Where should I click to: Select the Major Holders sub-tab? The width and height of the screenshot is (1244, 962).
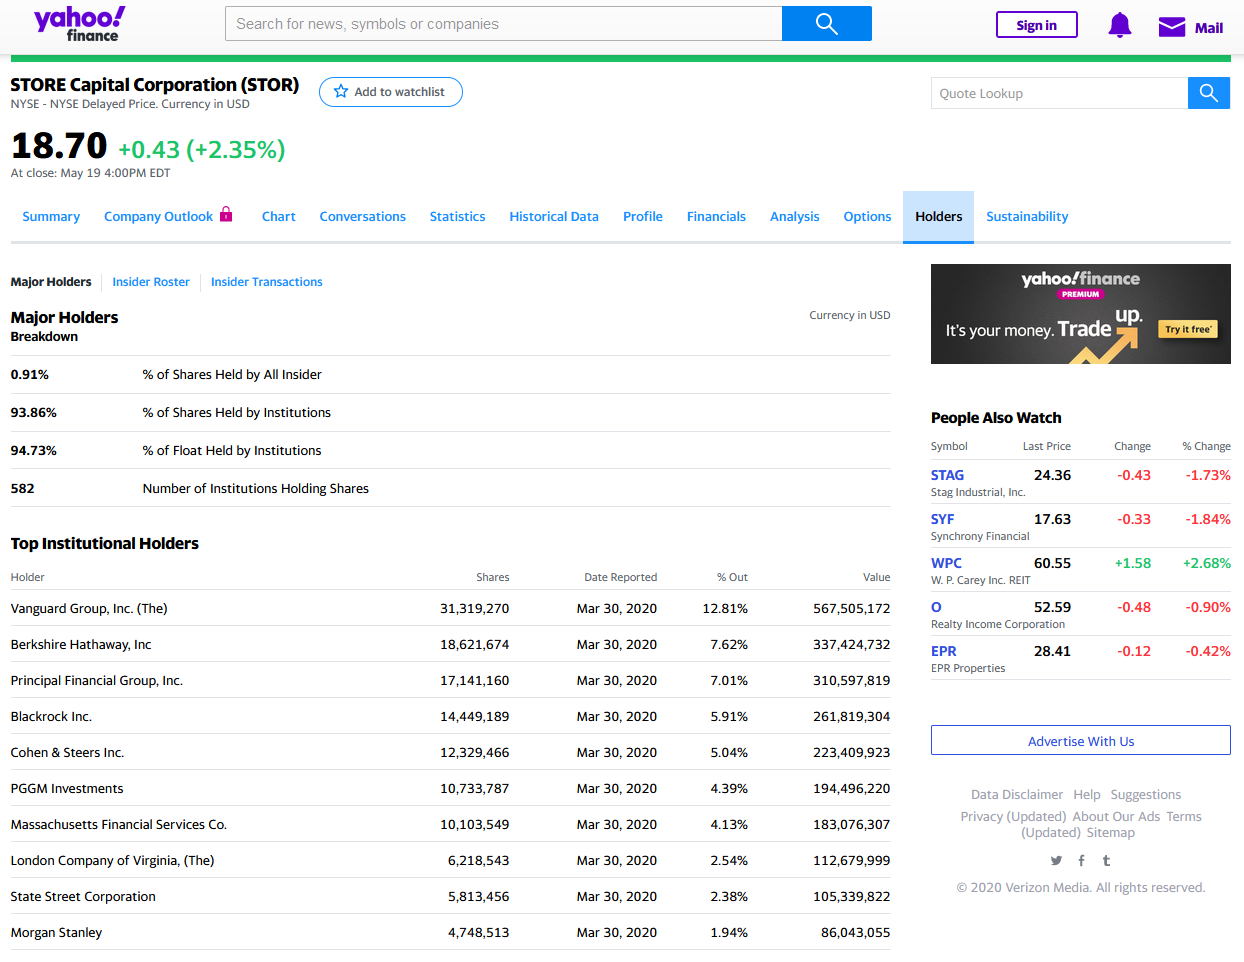click(x=51, y=282)
